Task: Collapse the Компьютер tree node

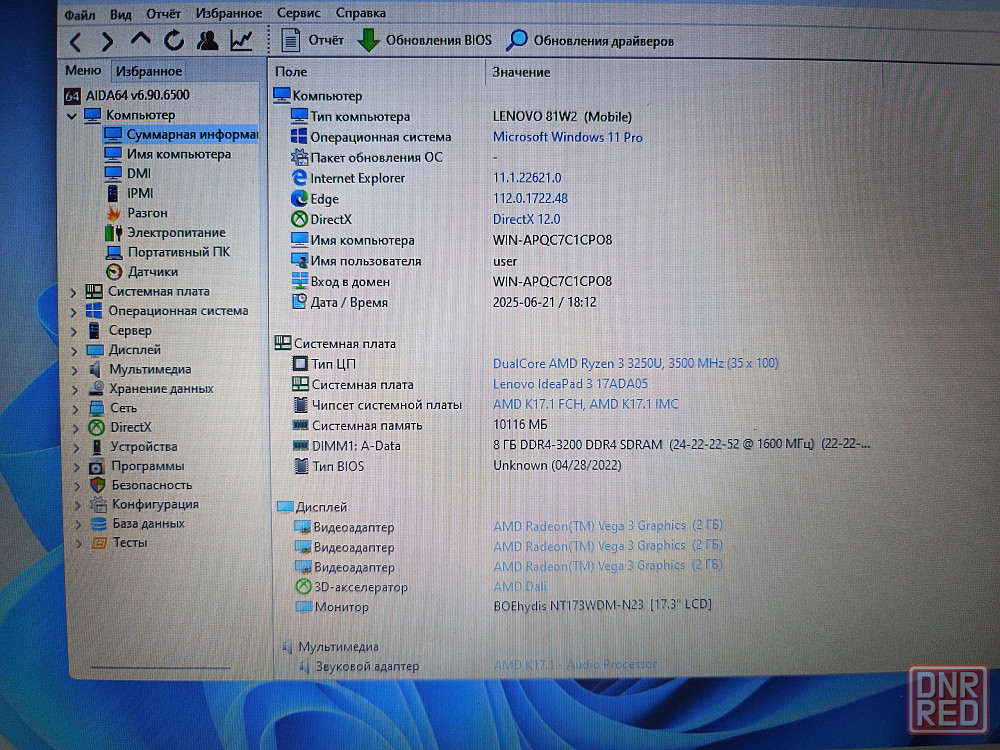Action: tap(72, 116)
